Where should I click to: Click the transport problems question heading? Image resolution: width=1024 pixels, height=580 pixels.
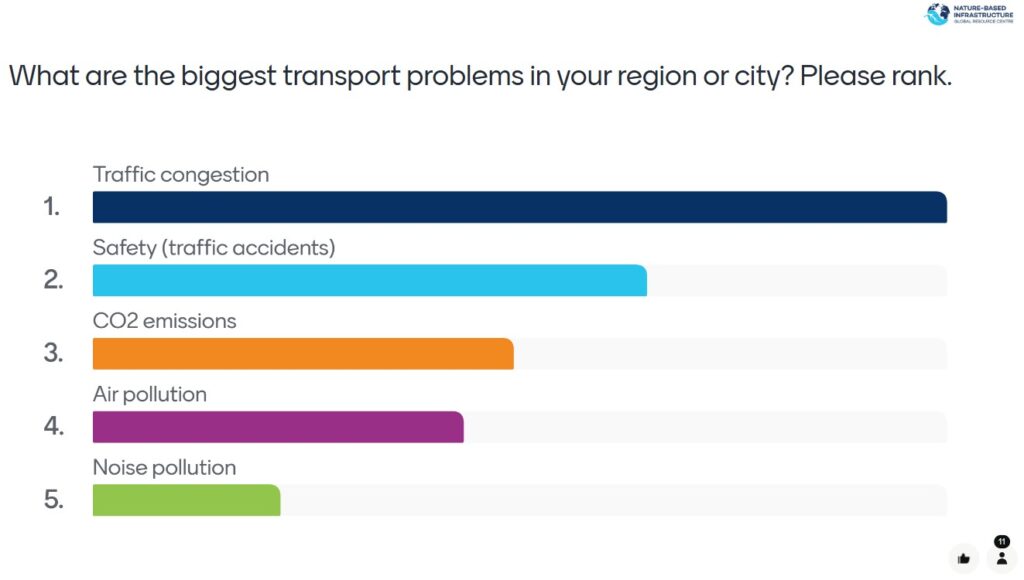480,77
